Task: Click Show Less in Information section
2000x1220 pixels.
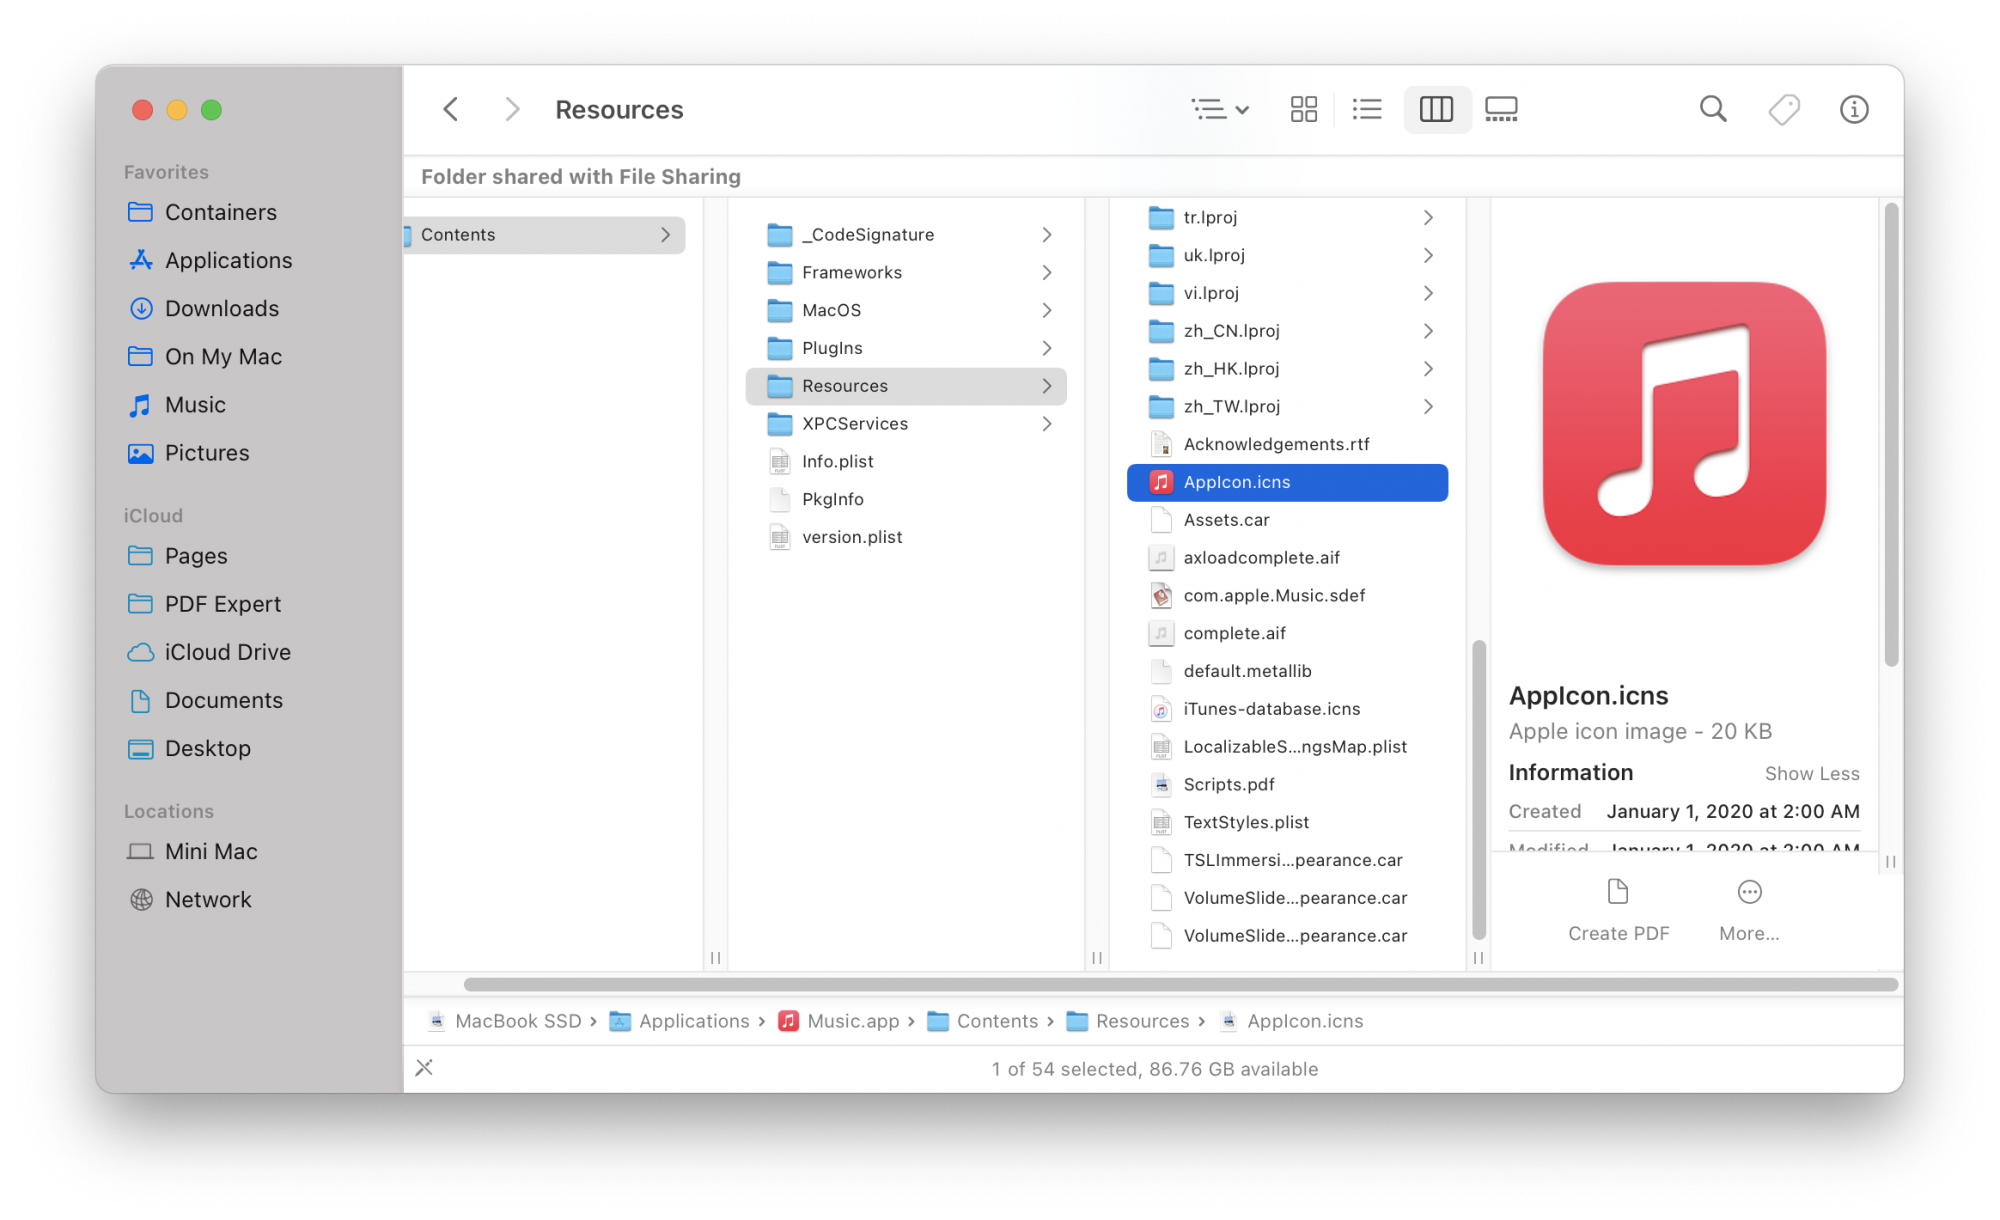Action: (1811, 773)
